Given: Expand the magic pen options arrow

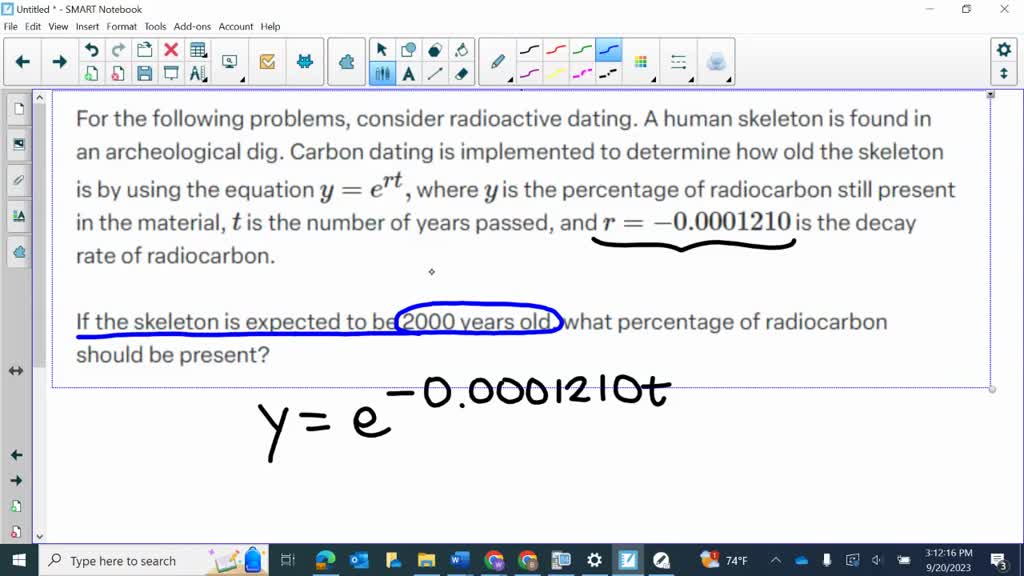Looking at the screenshot, I should (729, 78).
